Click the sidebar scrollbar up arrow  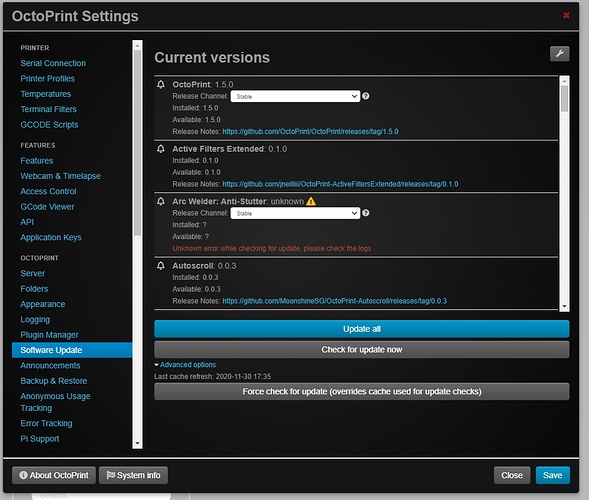coord(137,45)
